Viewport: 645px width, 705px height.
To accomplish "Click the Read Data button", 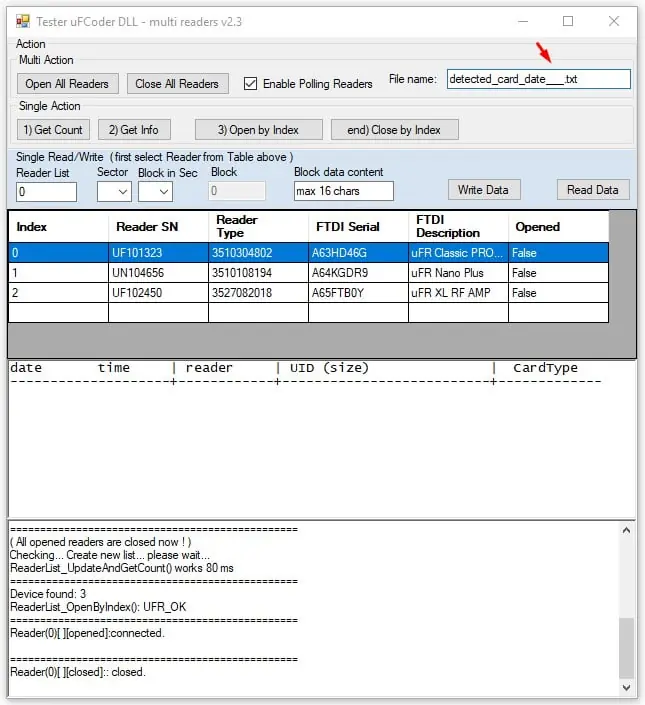I will click(x=593, y=190).
